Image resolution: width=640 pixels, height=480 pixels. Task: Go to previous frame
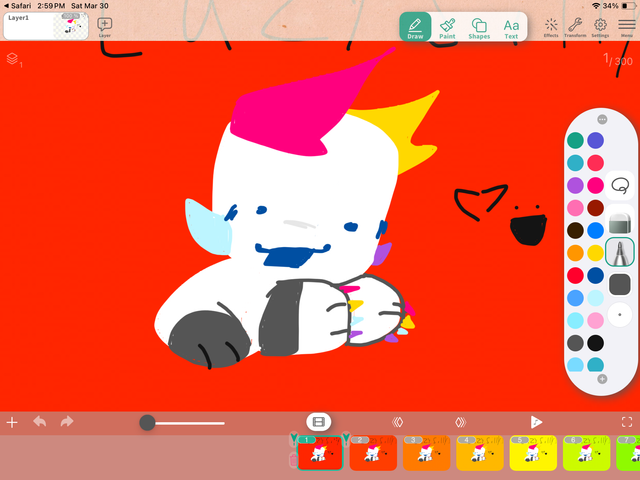[x=398, y=422]
